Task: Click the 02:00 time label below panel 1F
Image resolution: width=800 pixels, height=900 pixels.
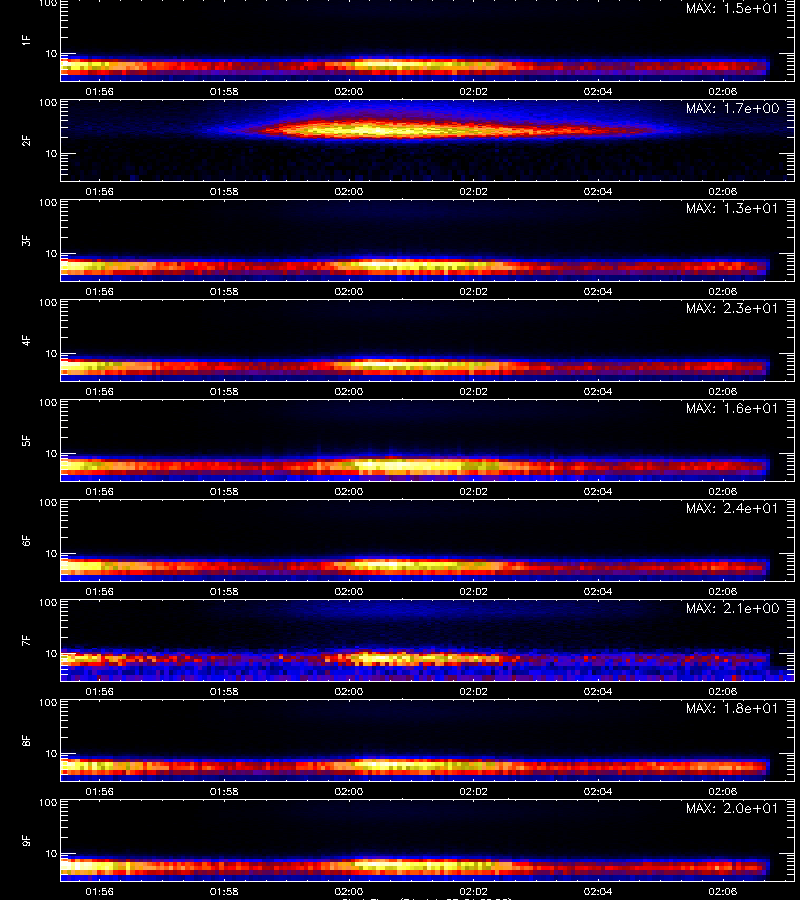Action: point(349,92)
